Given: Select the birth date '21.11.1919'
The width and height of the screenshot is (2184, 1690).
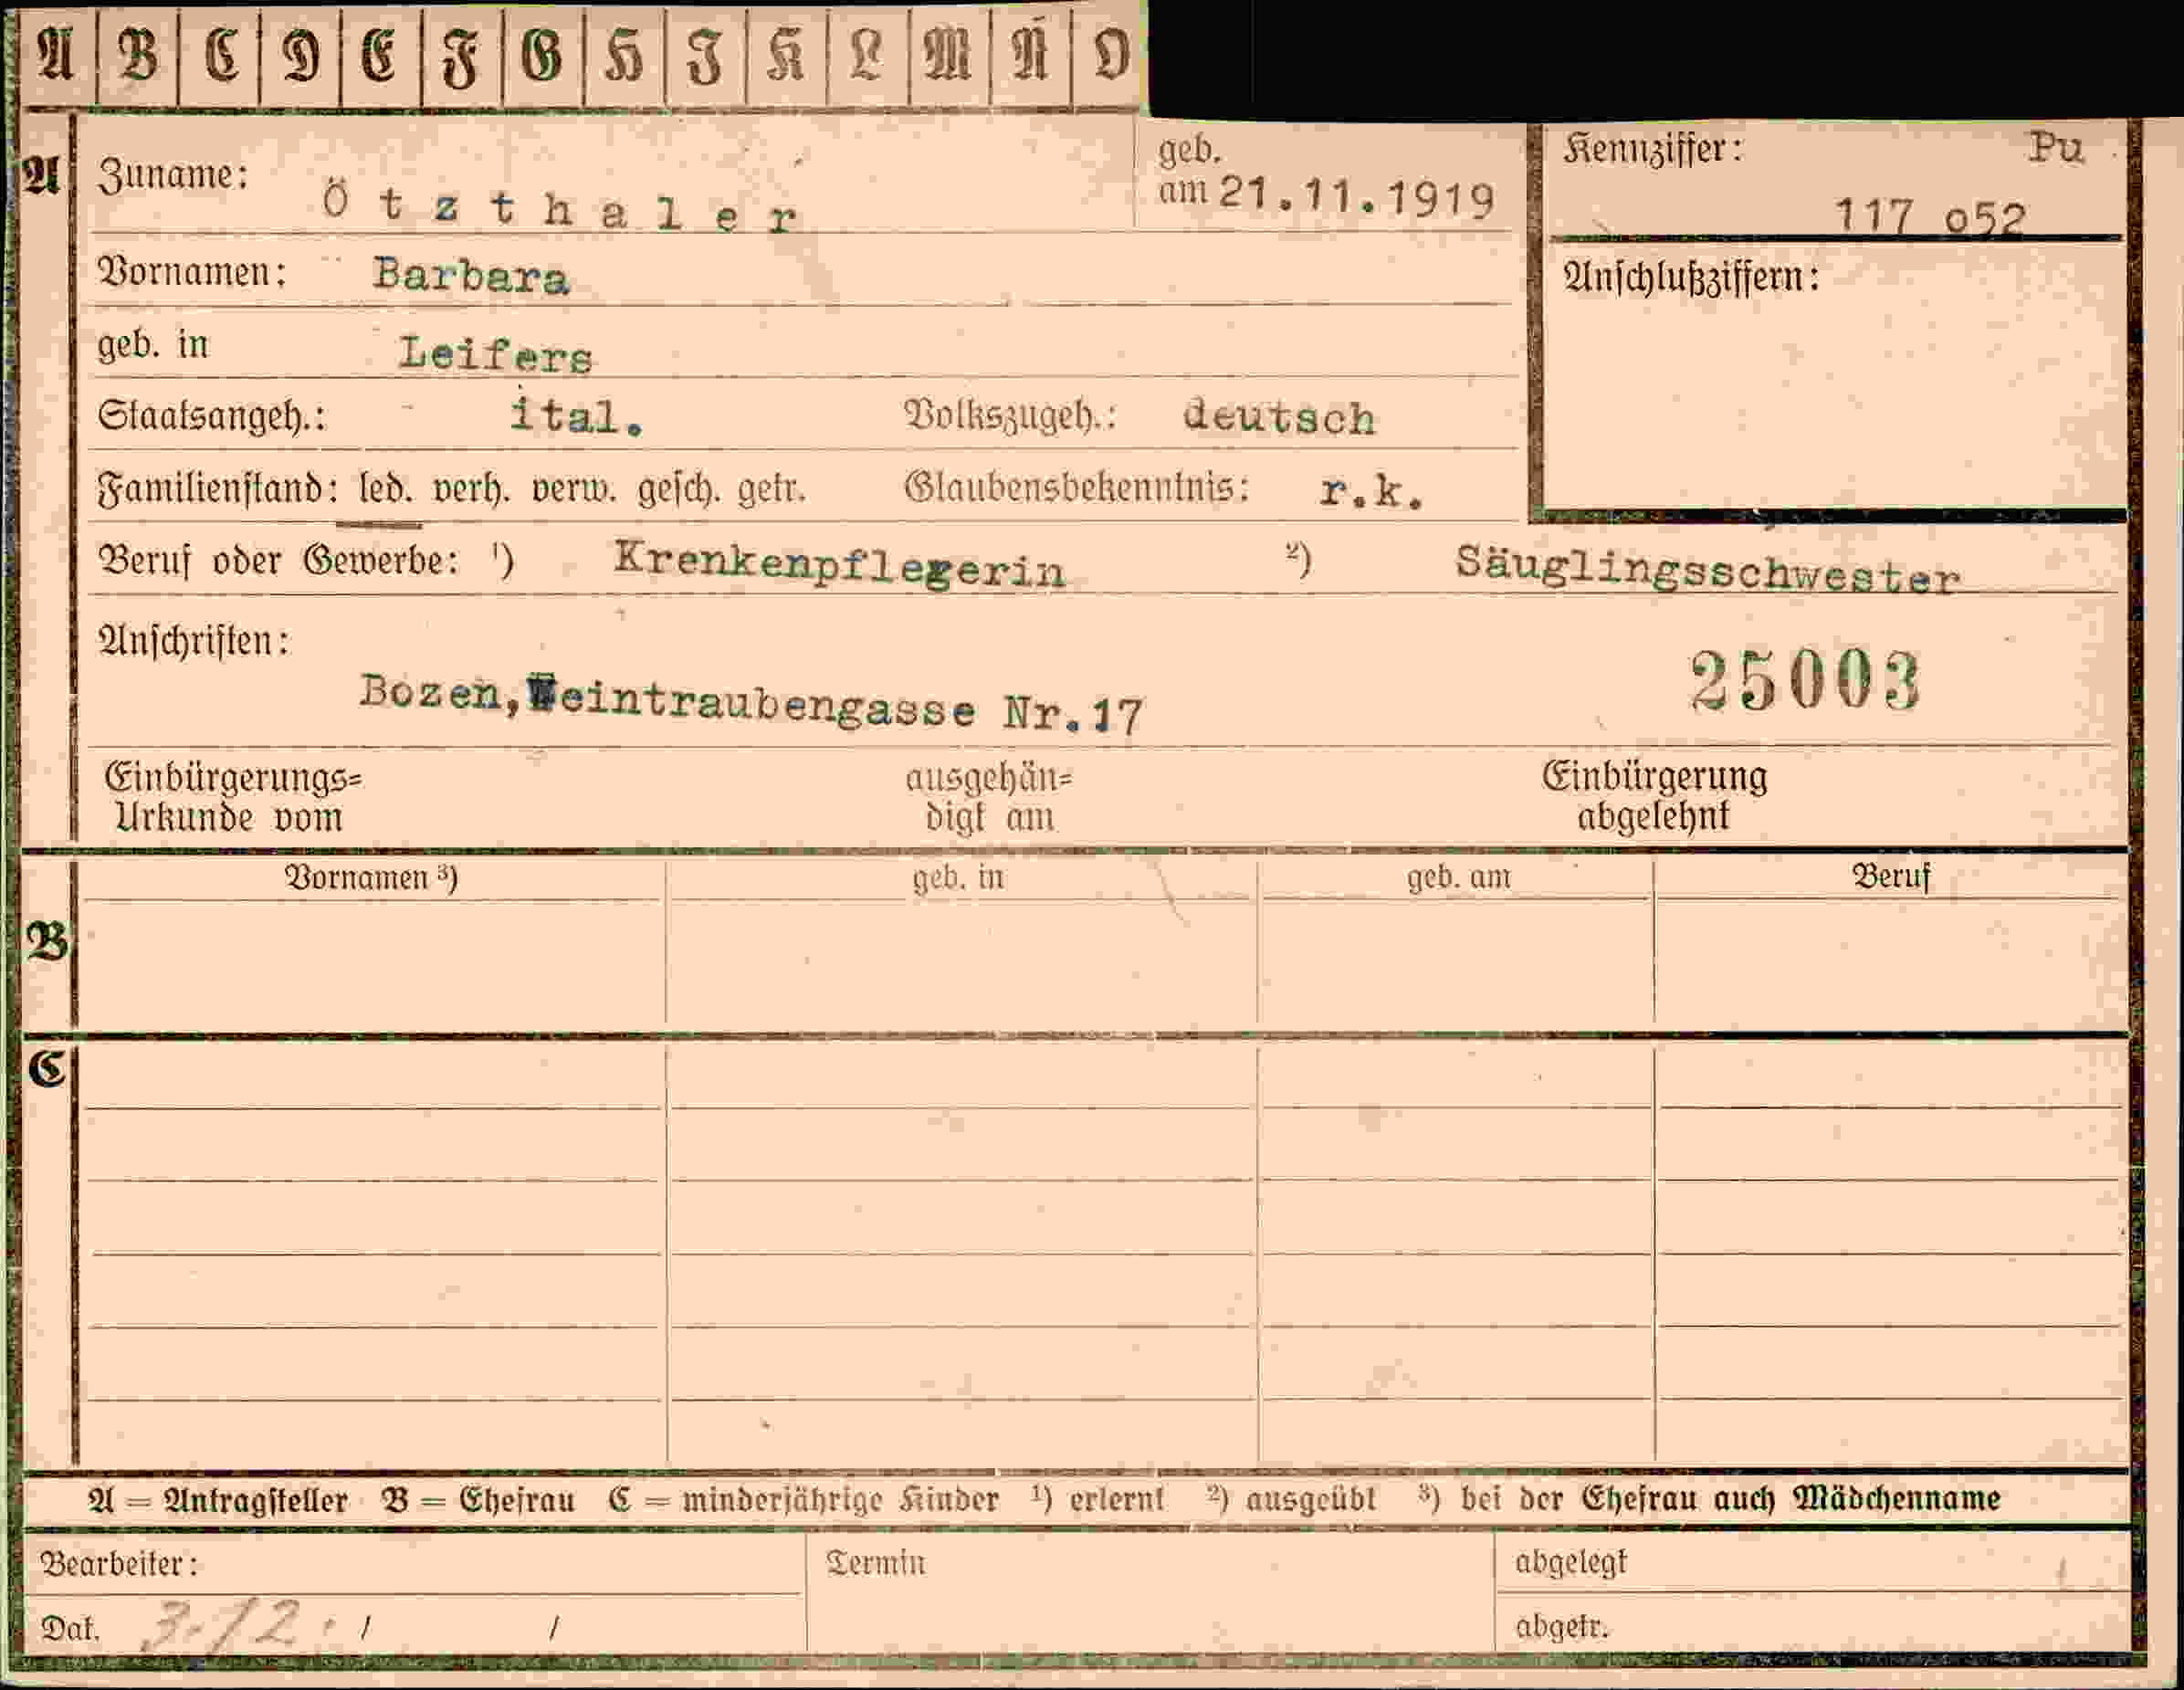Looking at the screenshot, I should tap(1357, 197).
